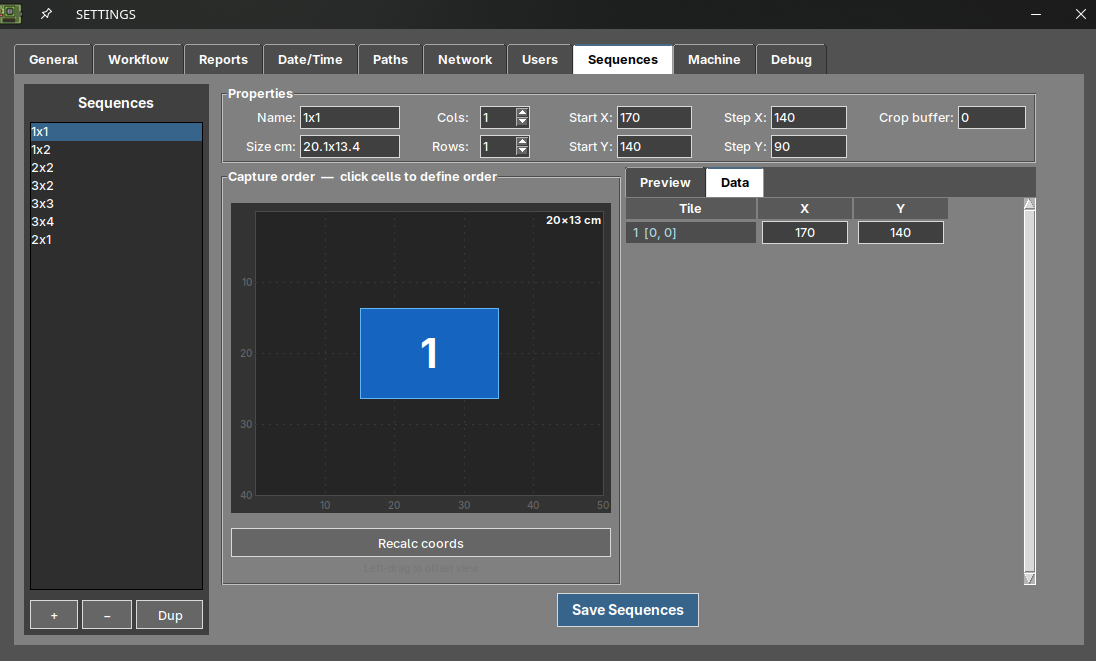Click the data table scrollbar down arrow
This screenshot has width=1096, height=661.
tap(1030, 579)
